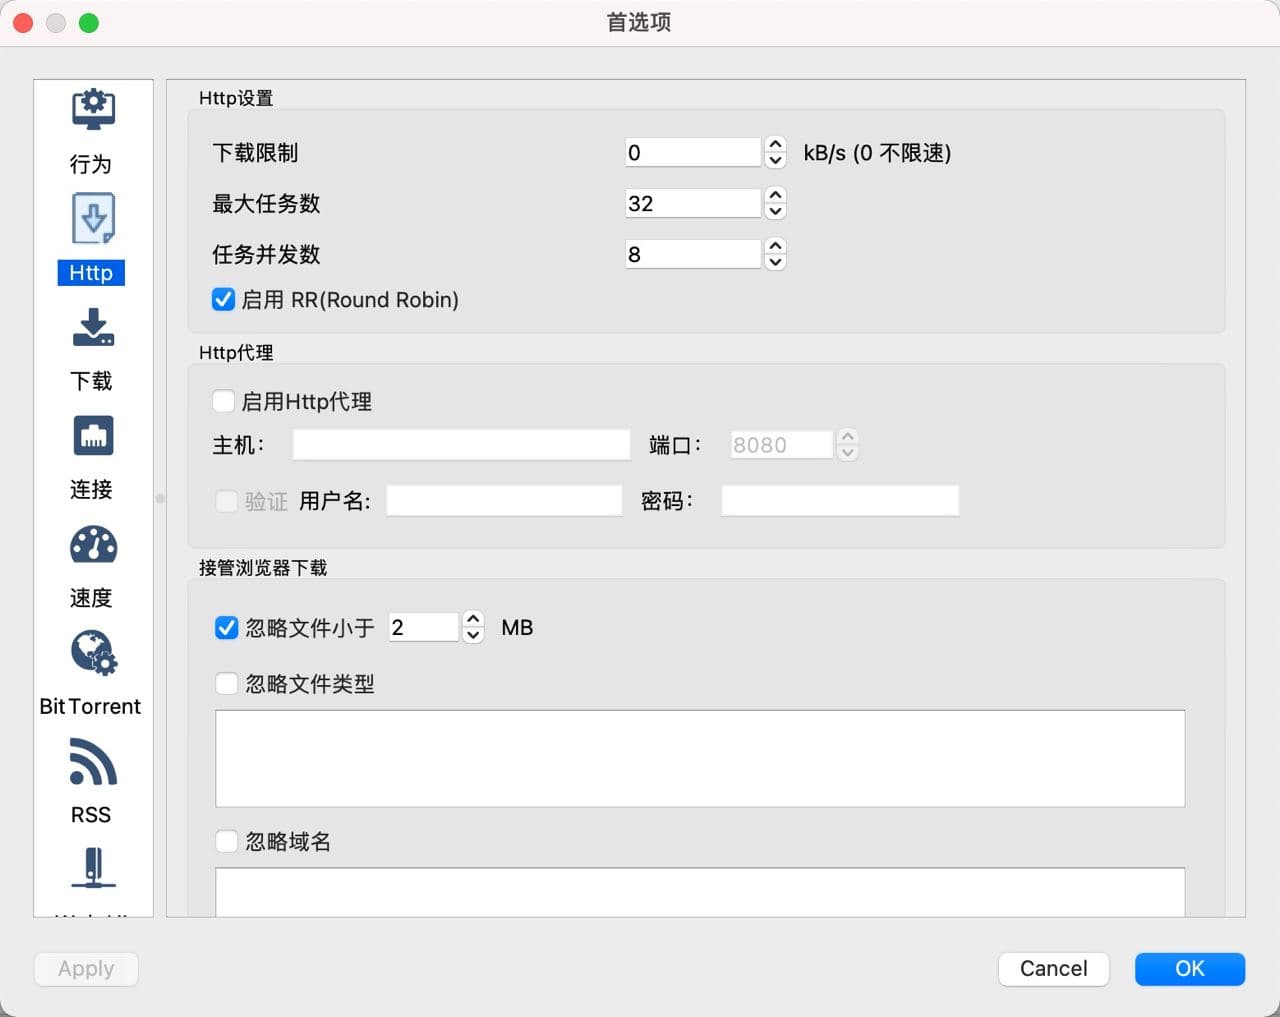Decrease 最大任务数 value with down arrow

tap(775, 211)
